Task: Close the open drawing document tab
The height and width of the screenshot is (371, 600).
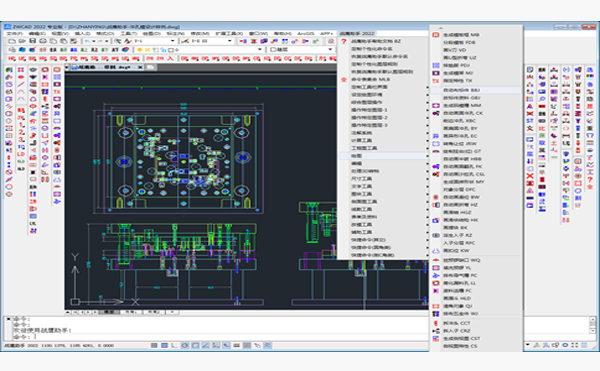Action: [x=140, y=67]
